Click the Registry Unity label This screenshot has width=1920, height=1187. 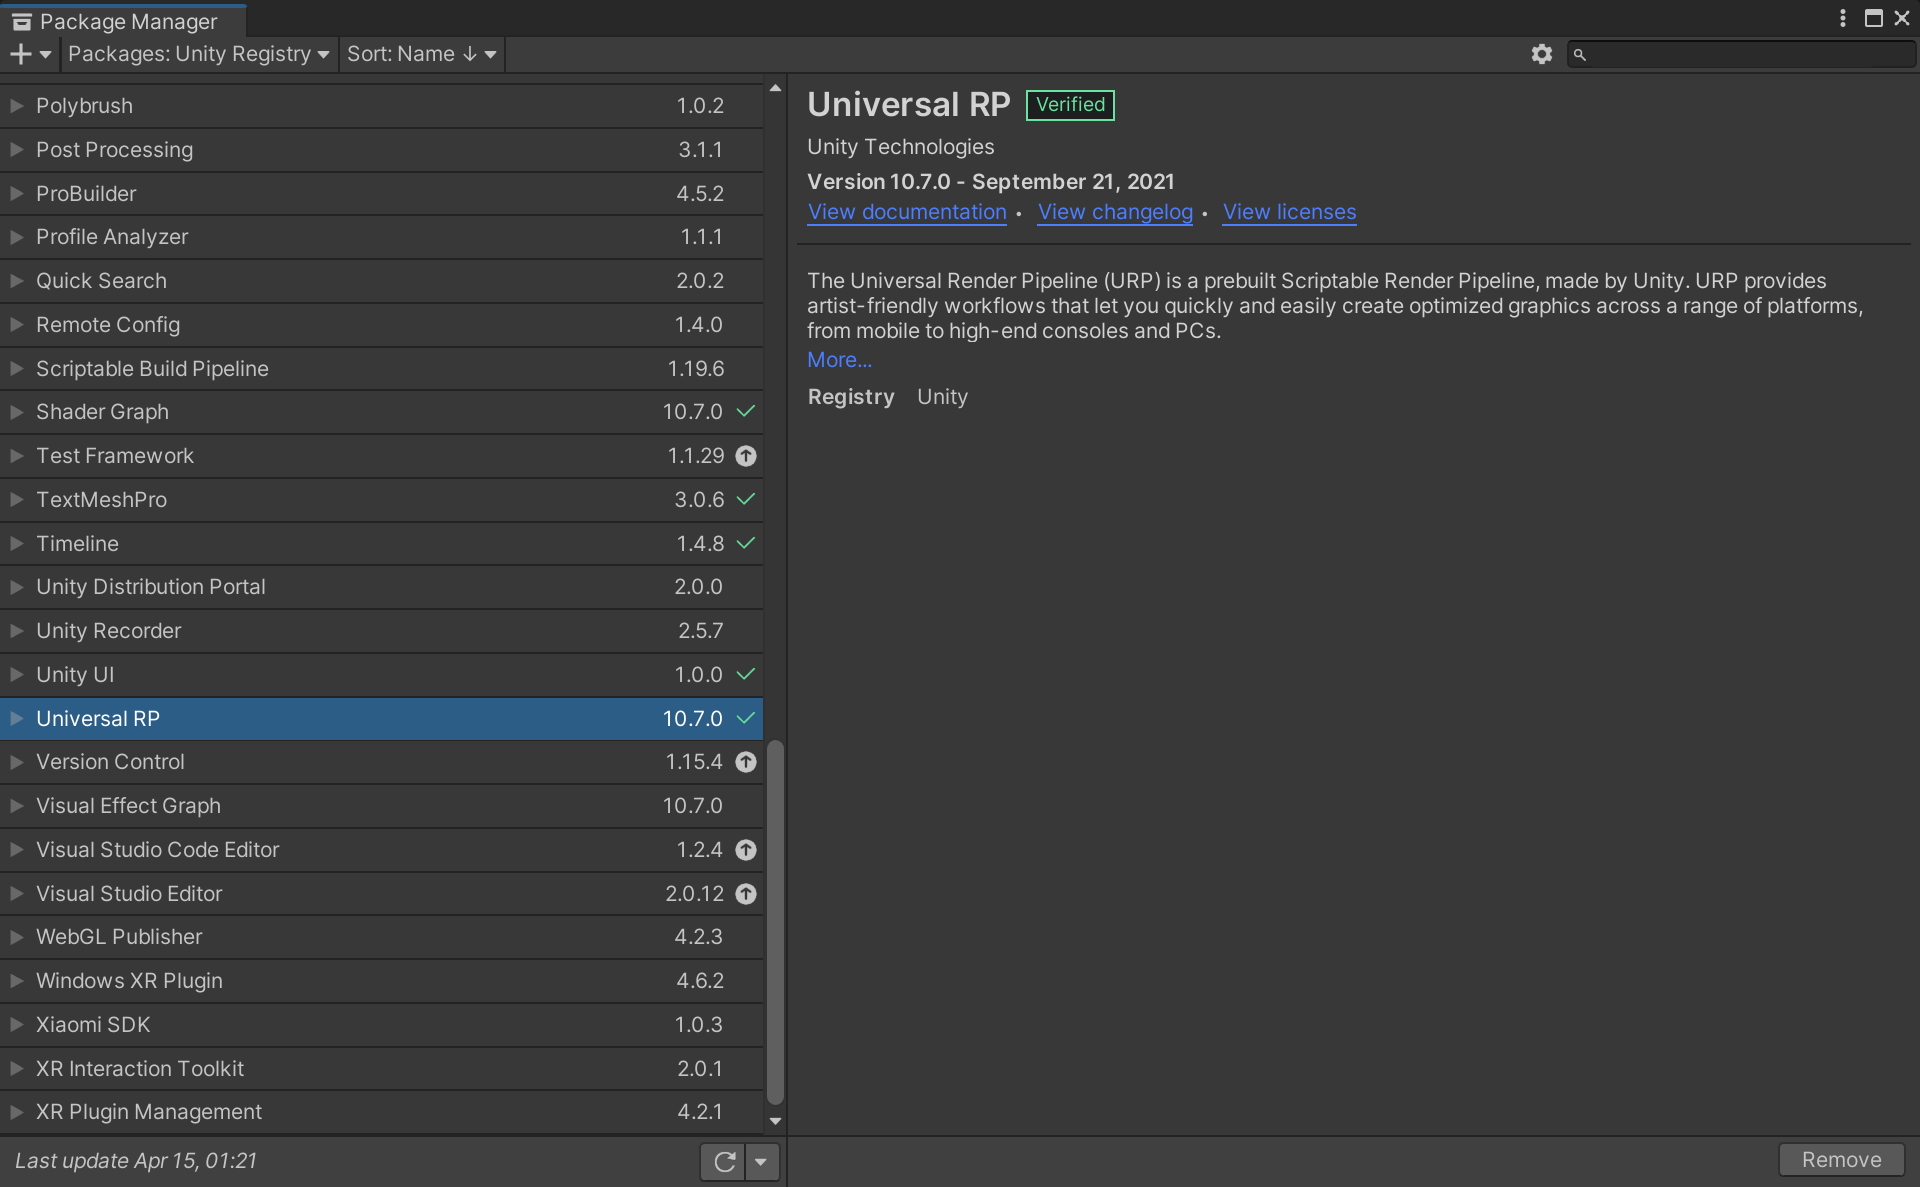point(887,397)
